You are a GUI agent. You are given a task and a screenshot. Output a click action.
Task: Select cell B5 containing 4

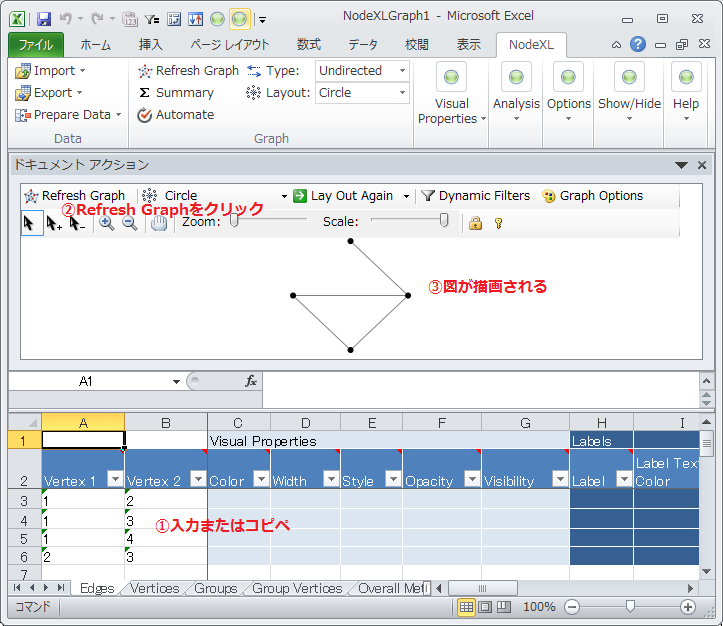tap(166, 538)
